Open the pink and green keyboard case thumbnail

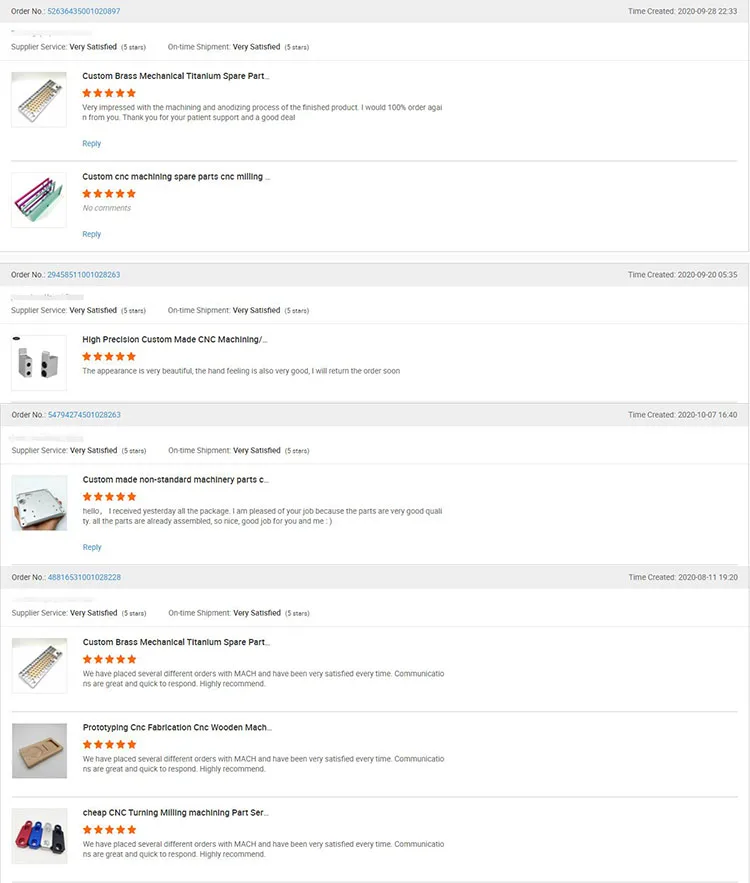point(39,199)
